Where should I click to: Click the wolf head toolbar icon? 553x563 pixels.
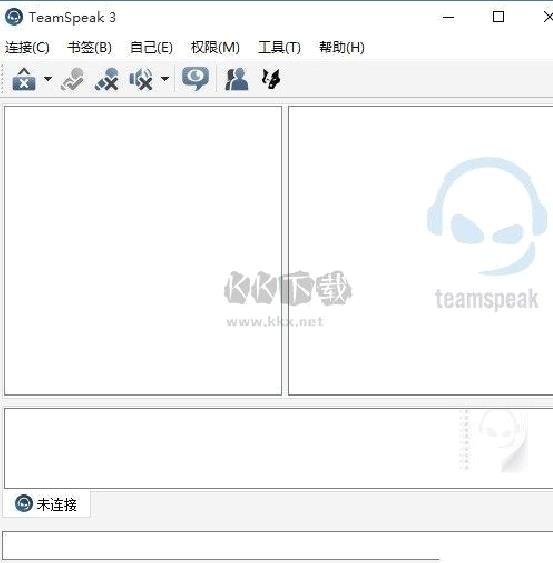click(x=271, y=79)
